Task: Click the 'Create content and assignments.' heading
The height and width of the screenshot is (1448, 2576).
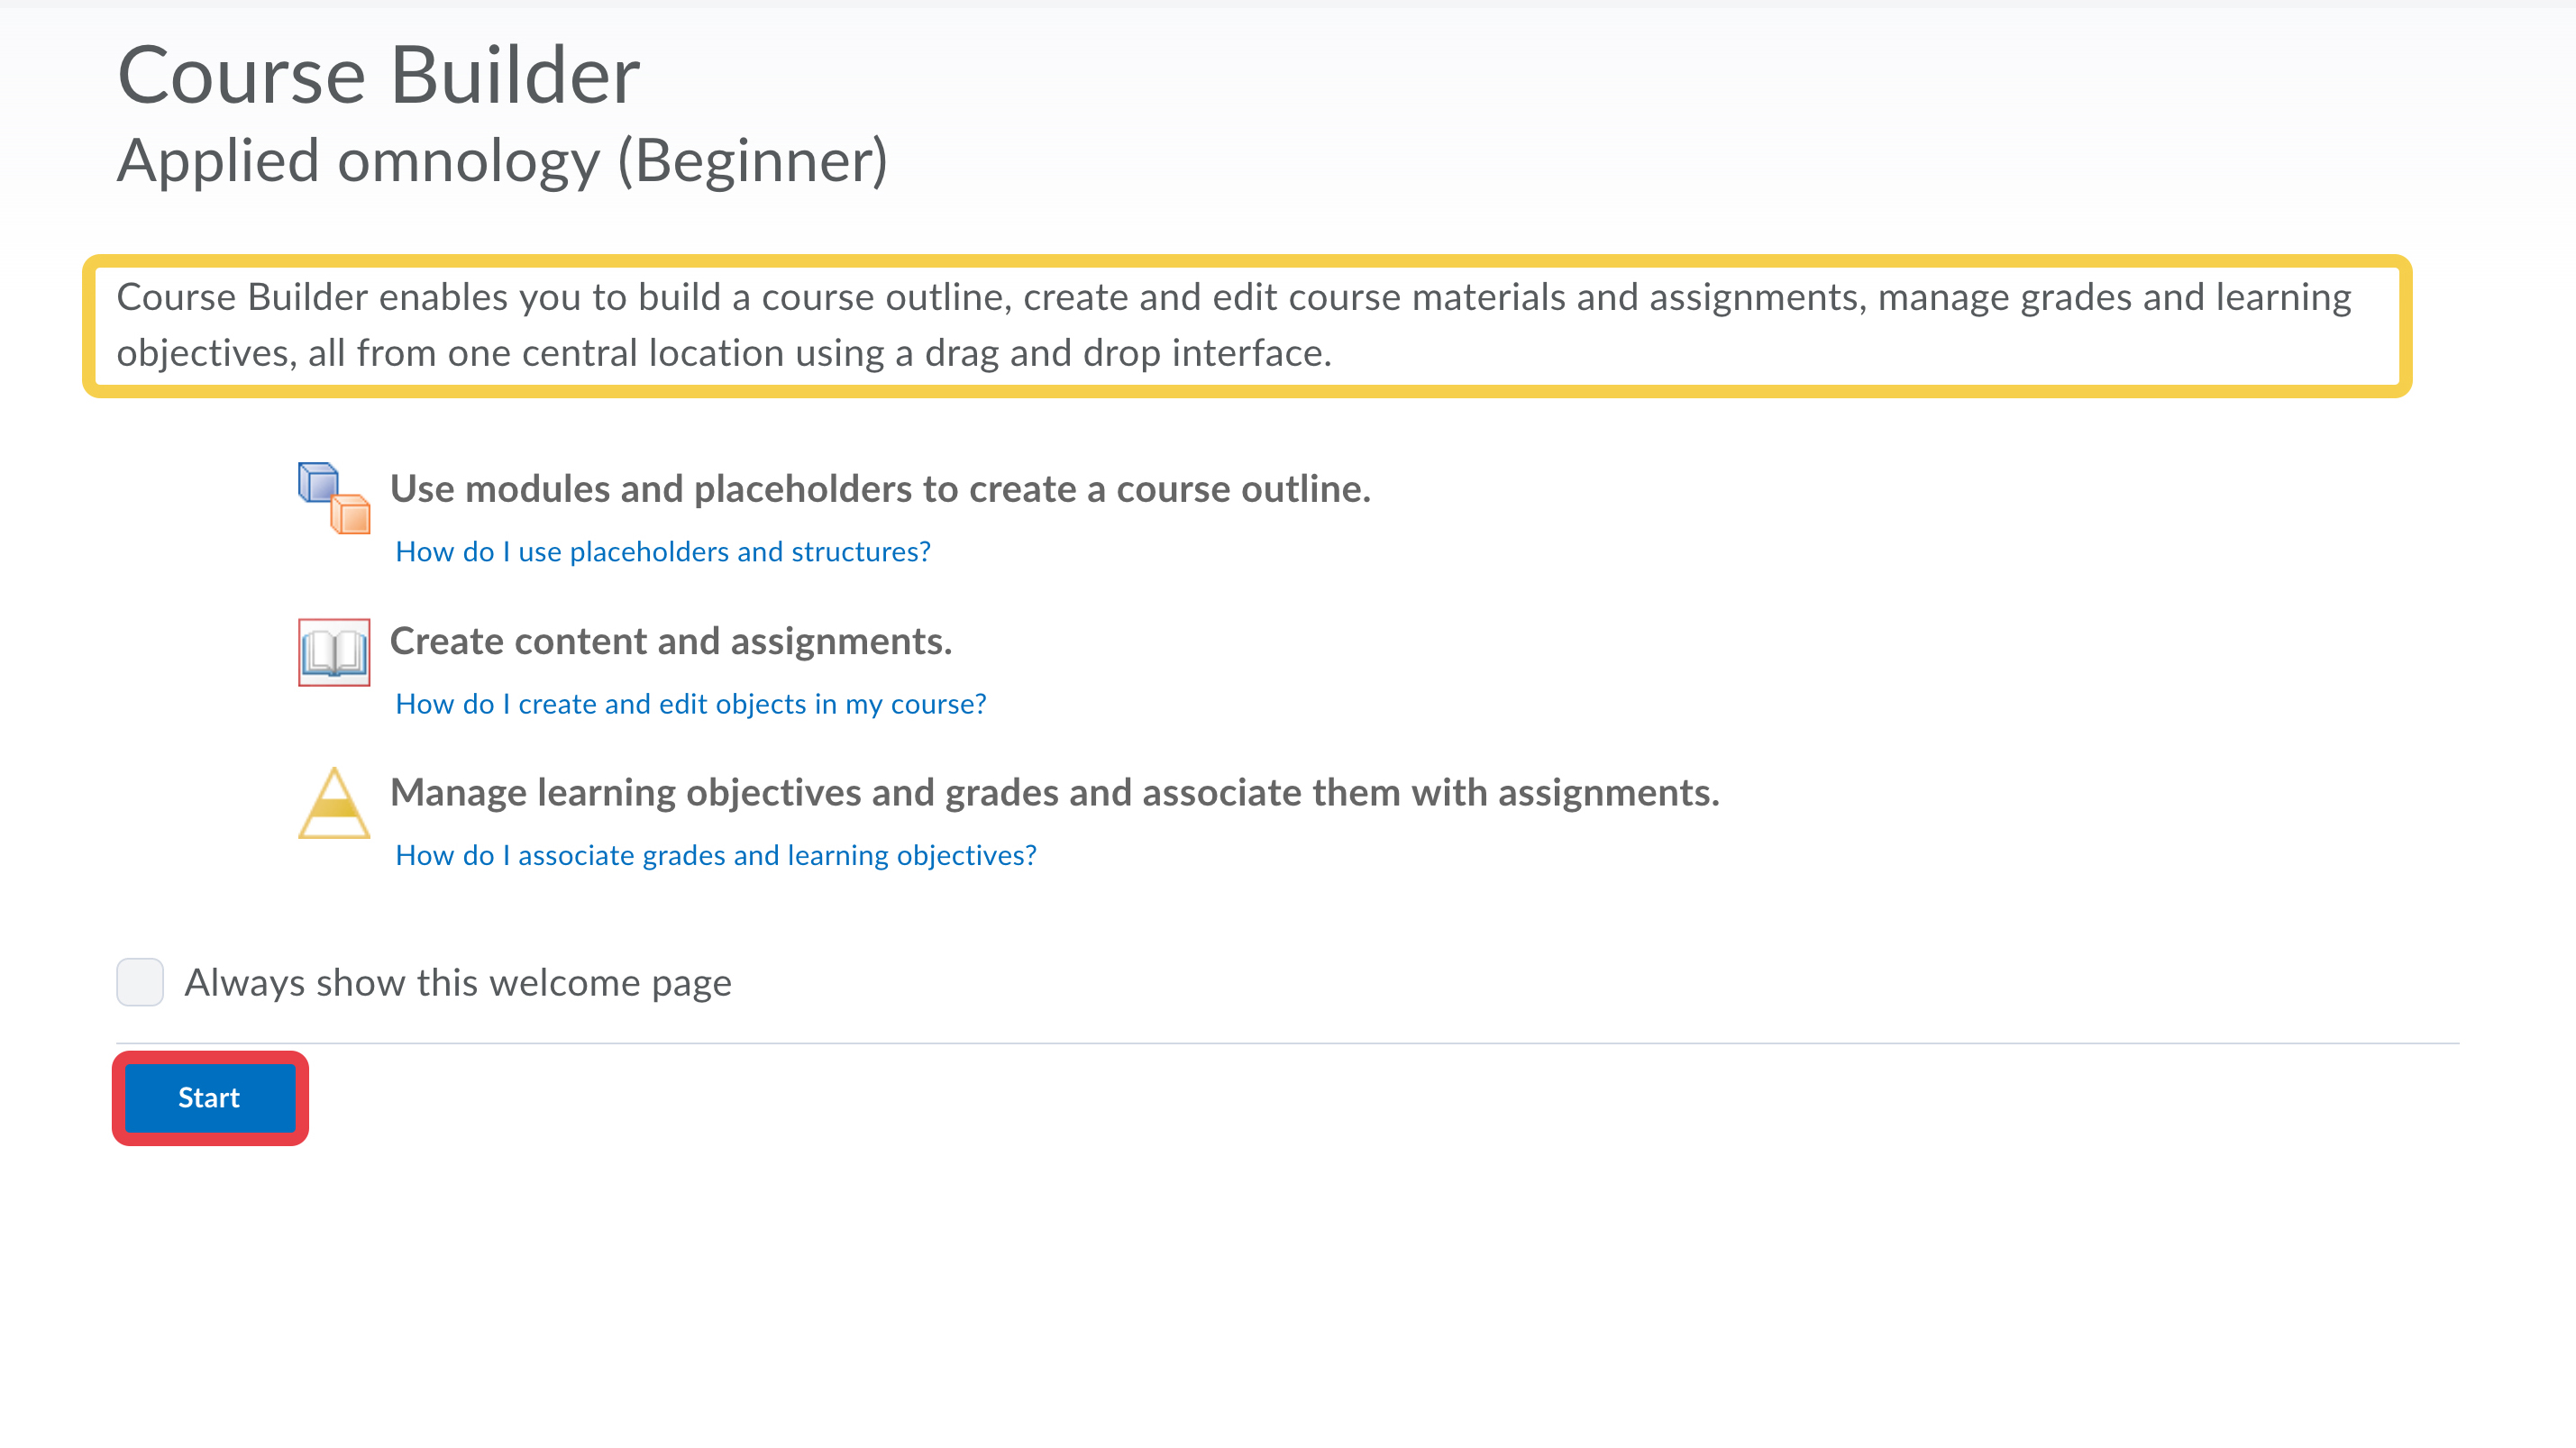Action: coord(671,641)
